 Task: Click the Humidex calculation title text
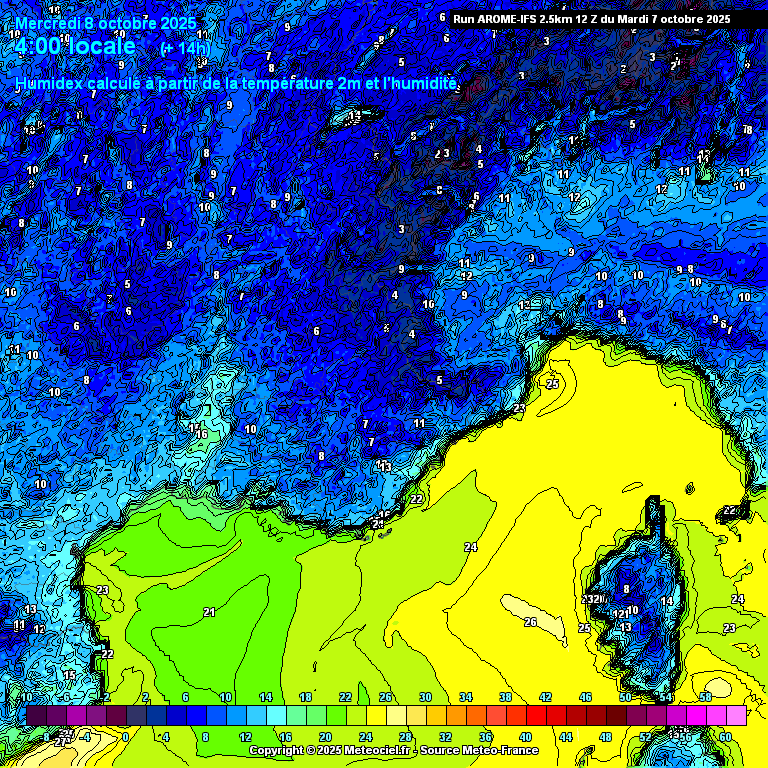[x=236, y=84]
